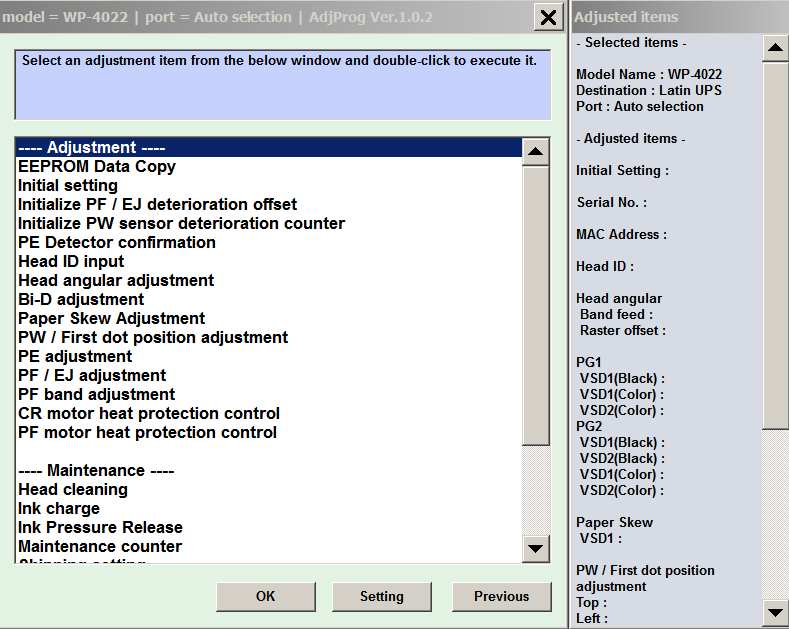Click Port : Auto selection in right panel

click(x=640, y=107)
